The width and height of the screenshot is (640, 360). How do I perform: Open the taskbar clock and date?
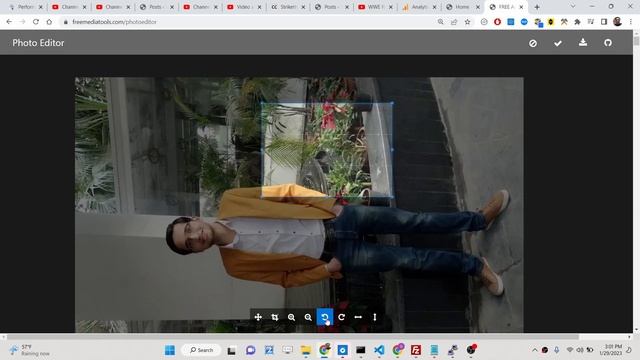click(x=611, y=350)
